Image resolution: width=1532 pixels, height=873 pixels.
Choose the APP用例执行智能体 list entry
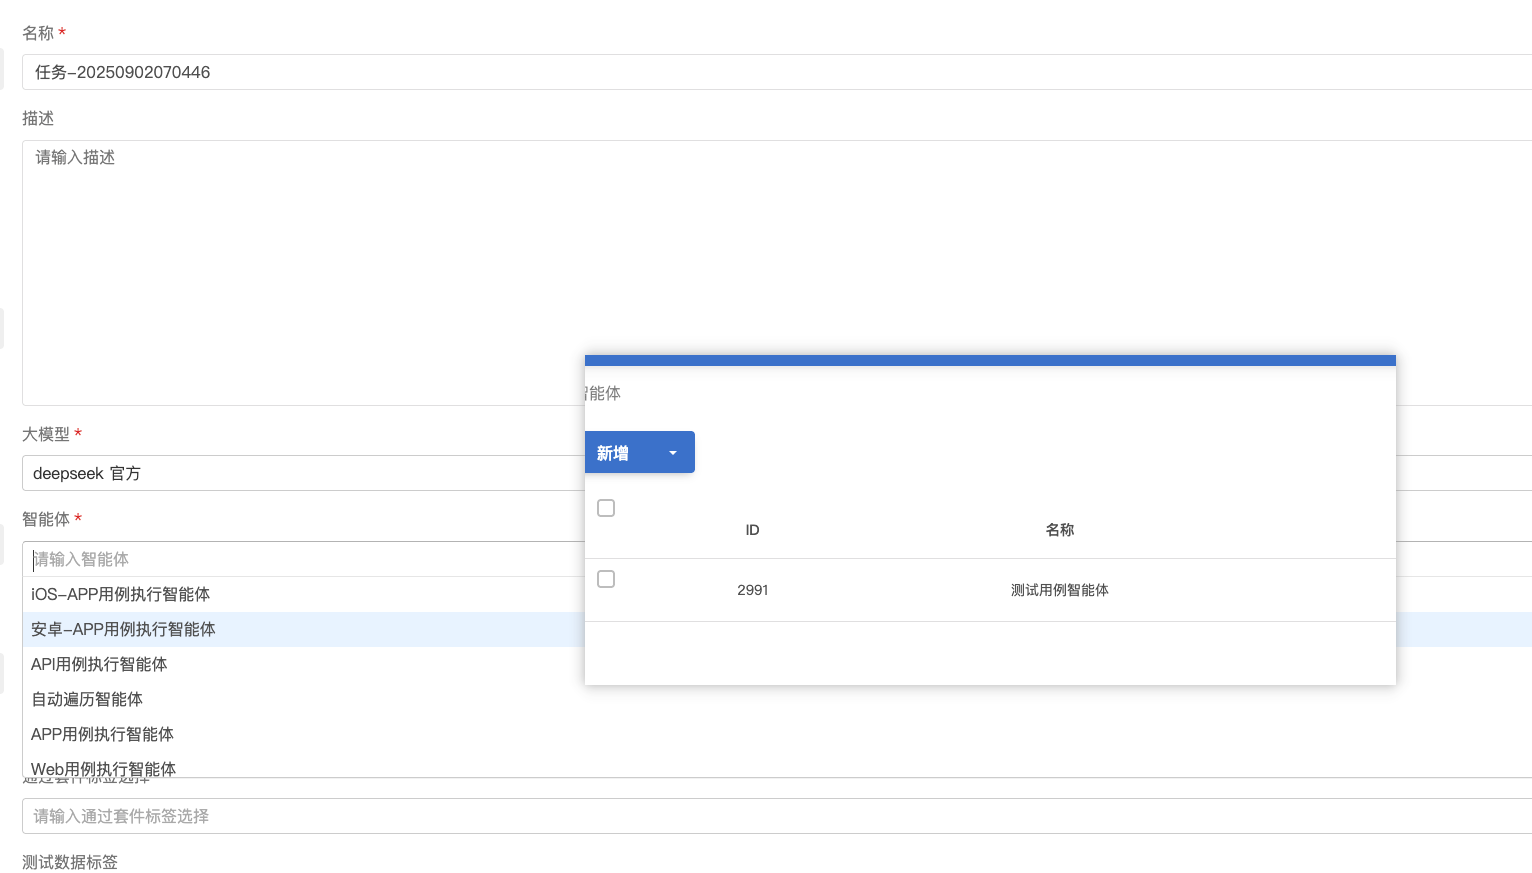pos(303,734)
